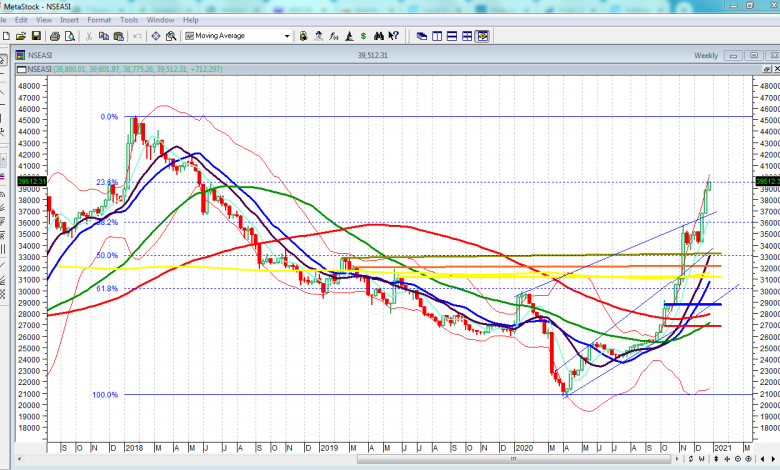Click the New document icon

pos(7,36)
